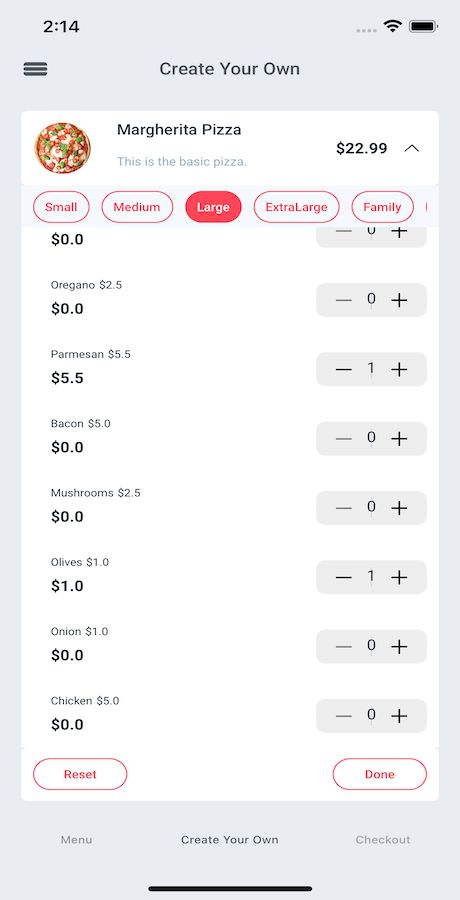Confirm toppings with Done button
This screenshot has height=900, width=460.
[x=380, y=774]
